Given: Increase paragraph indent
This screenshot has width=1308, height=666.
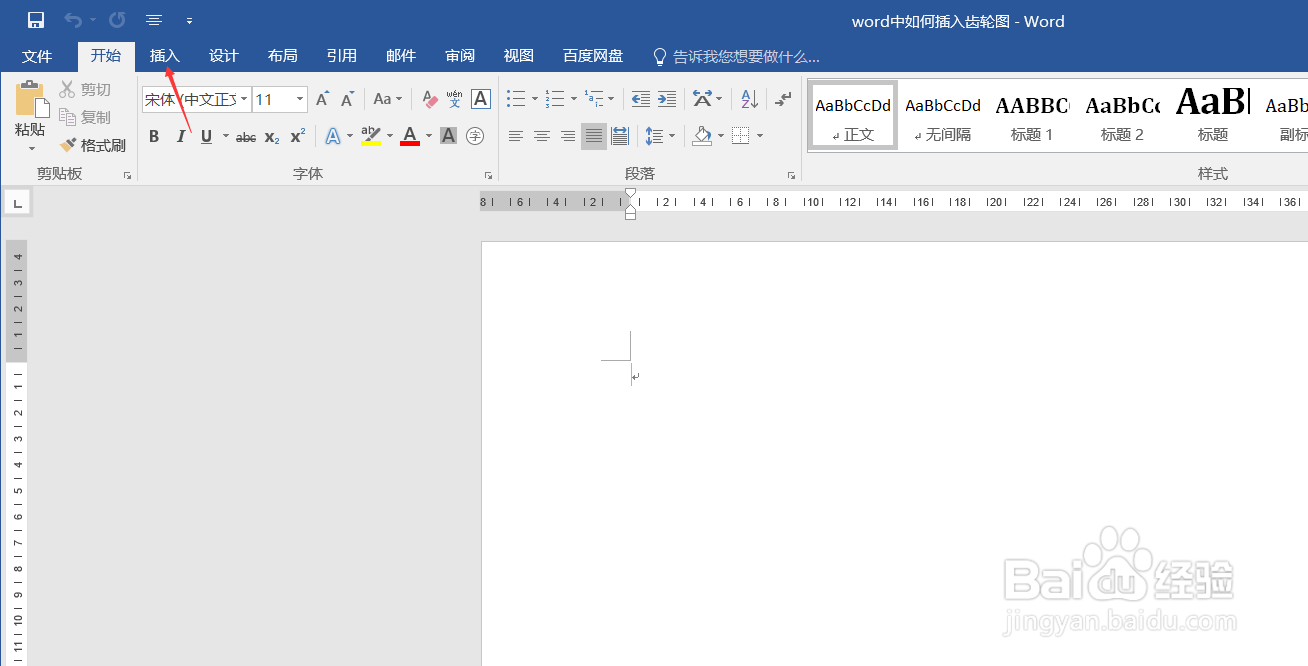Looking at the screenshot, I should click(667, 99).
